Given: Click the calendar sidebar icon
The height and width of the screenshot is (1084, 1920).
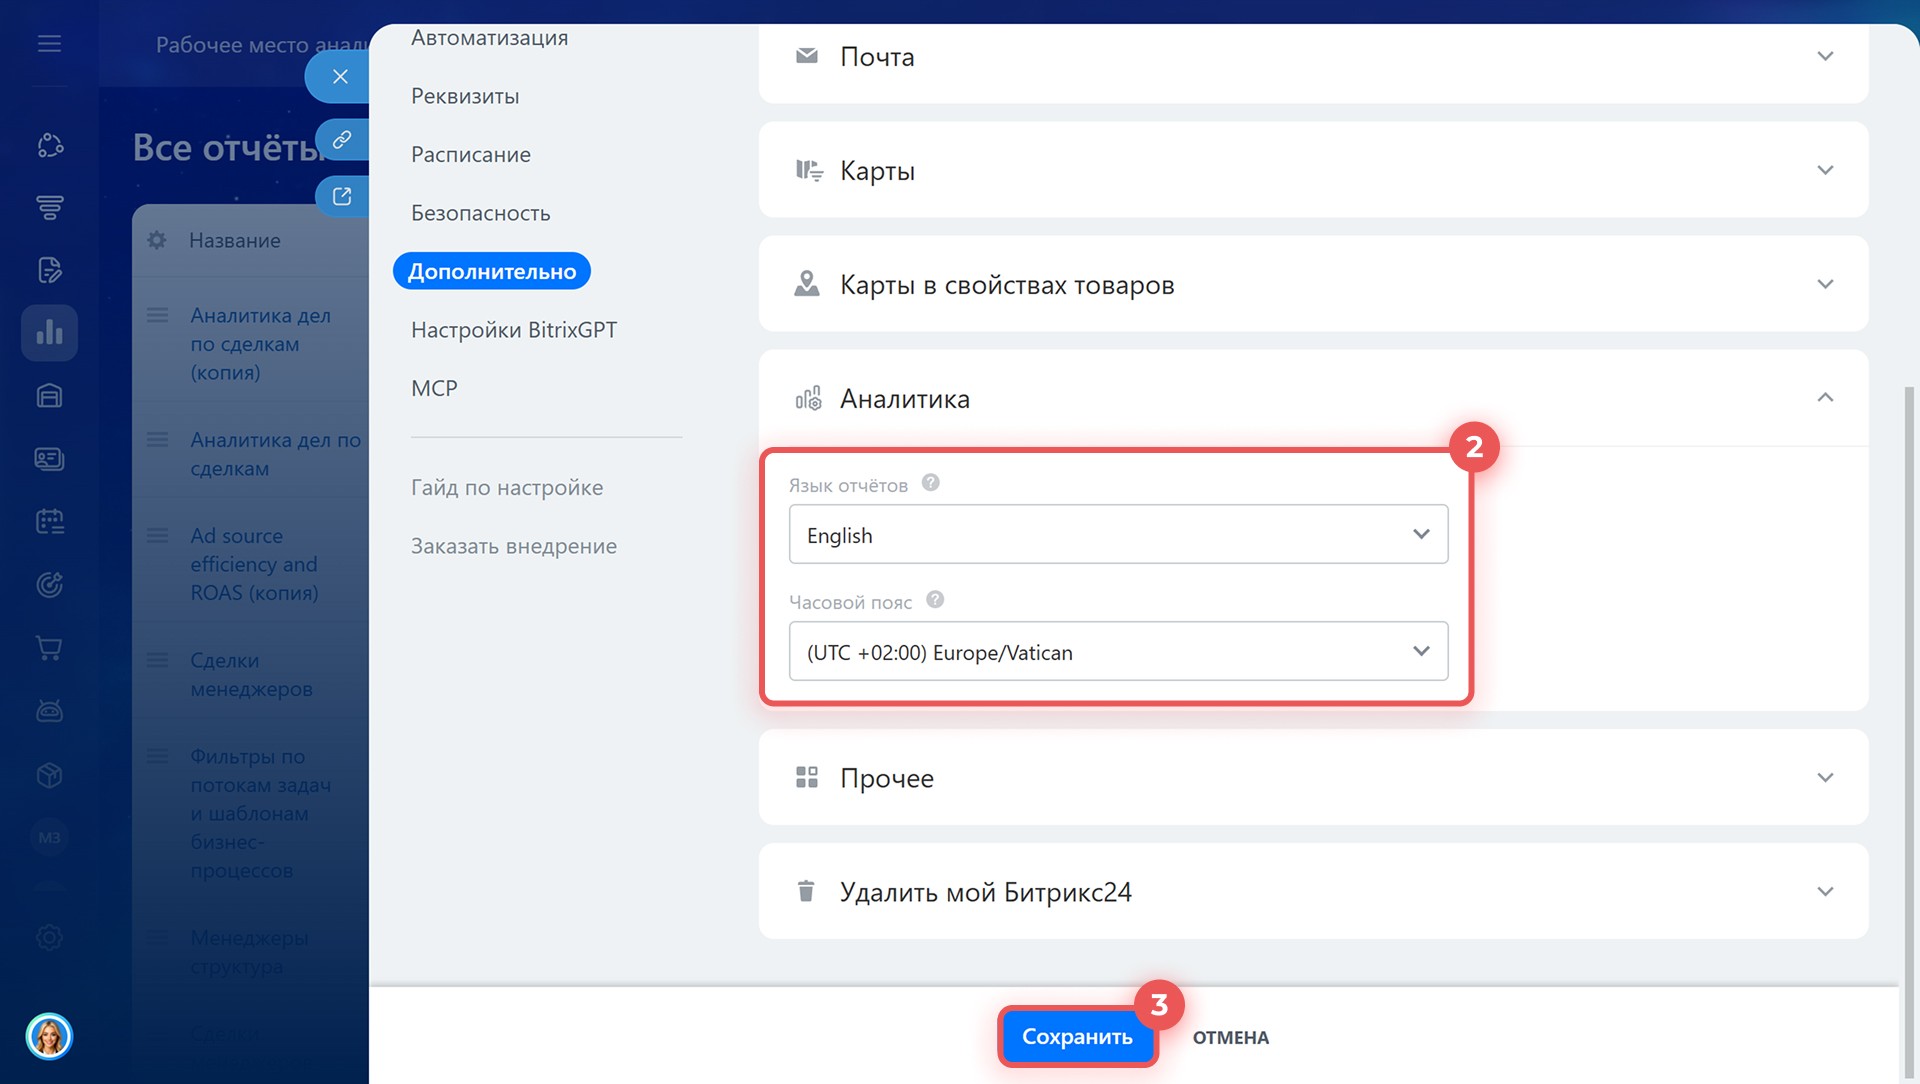Looking at the screenshot, I should point(49,521).
